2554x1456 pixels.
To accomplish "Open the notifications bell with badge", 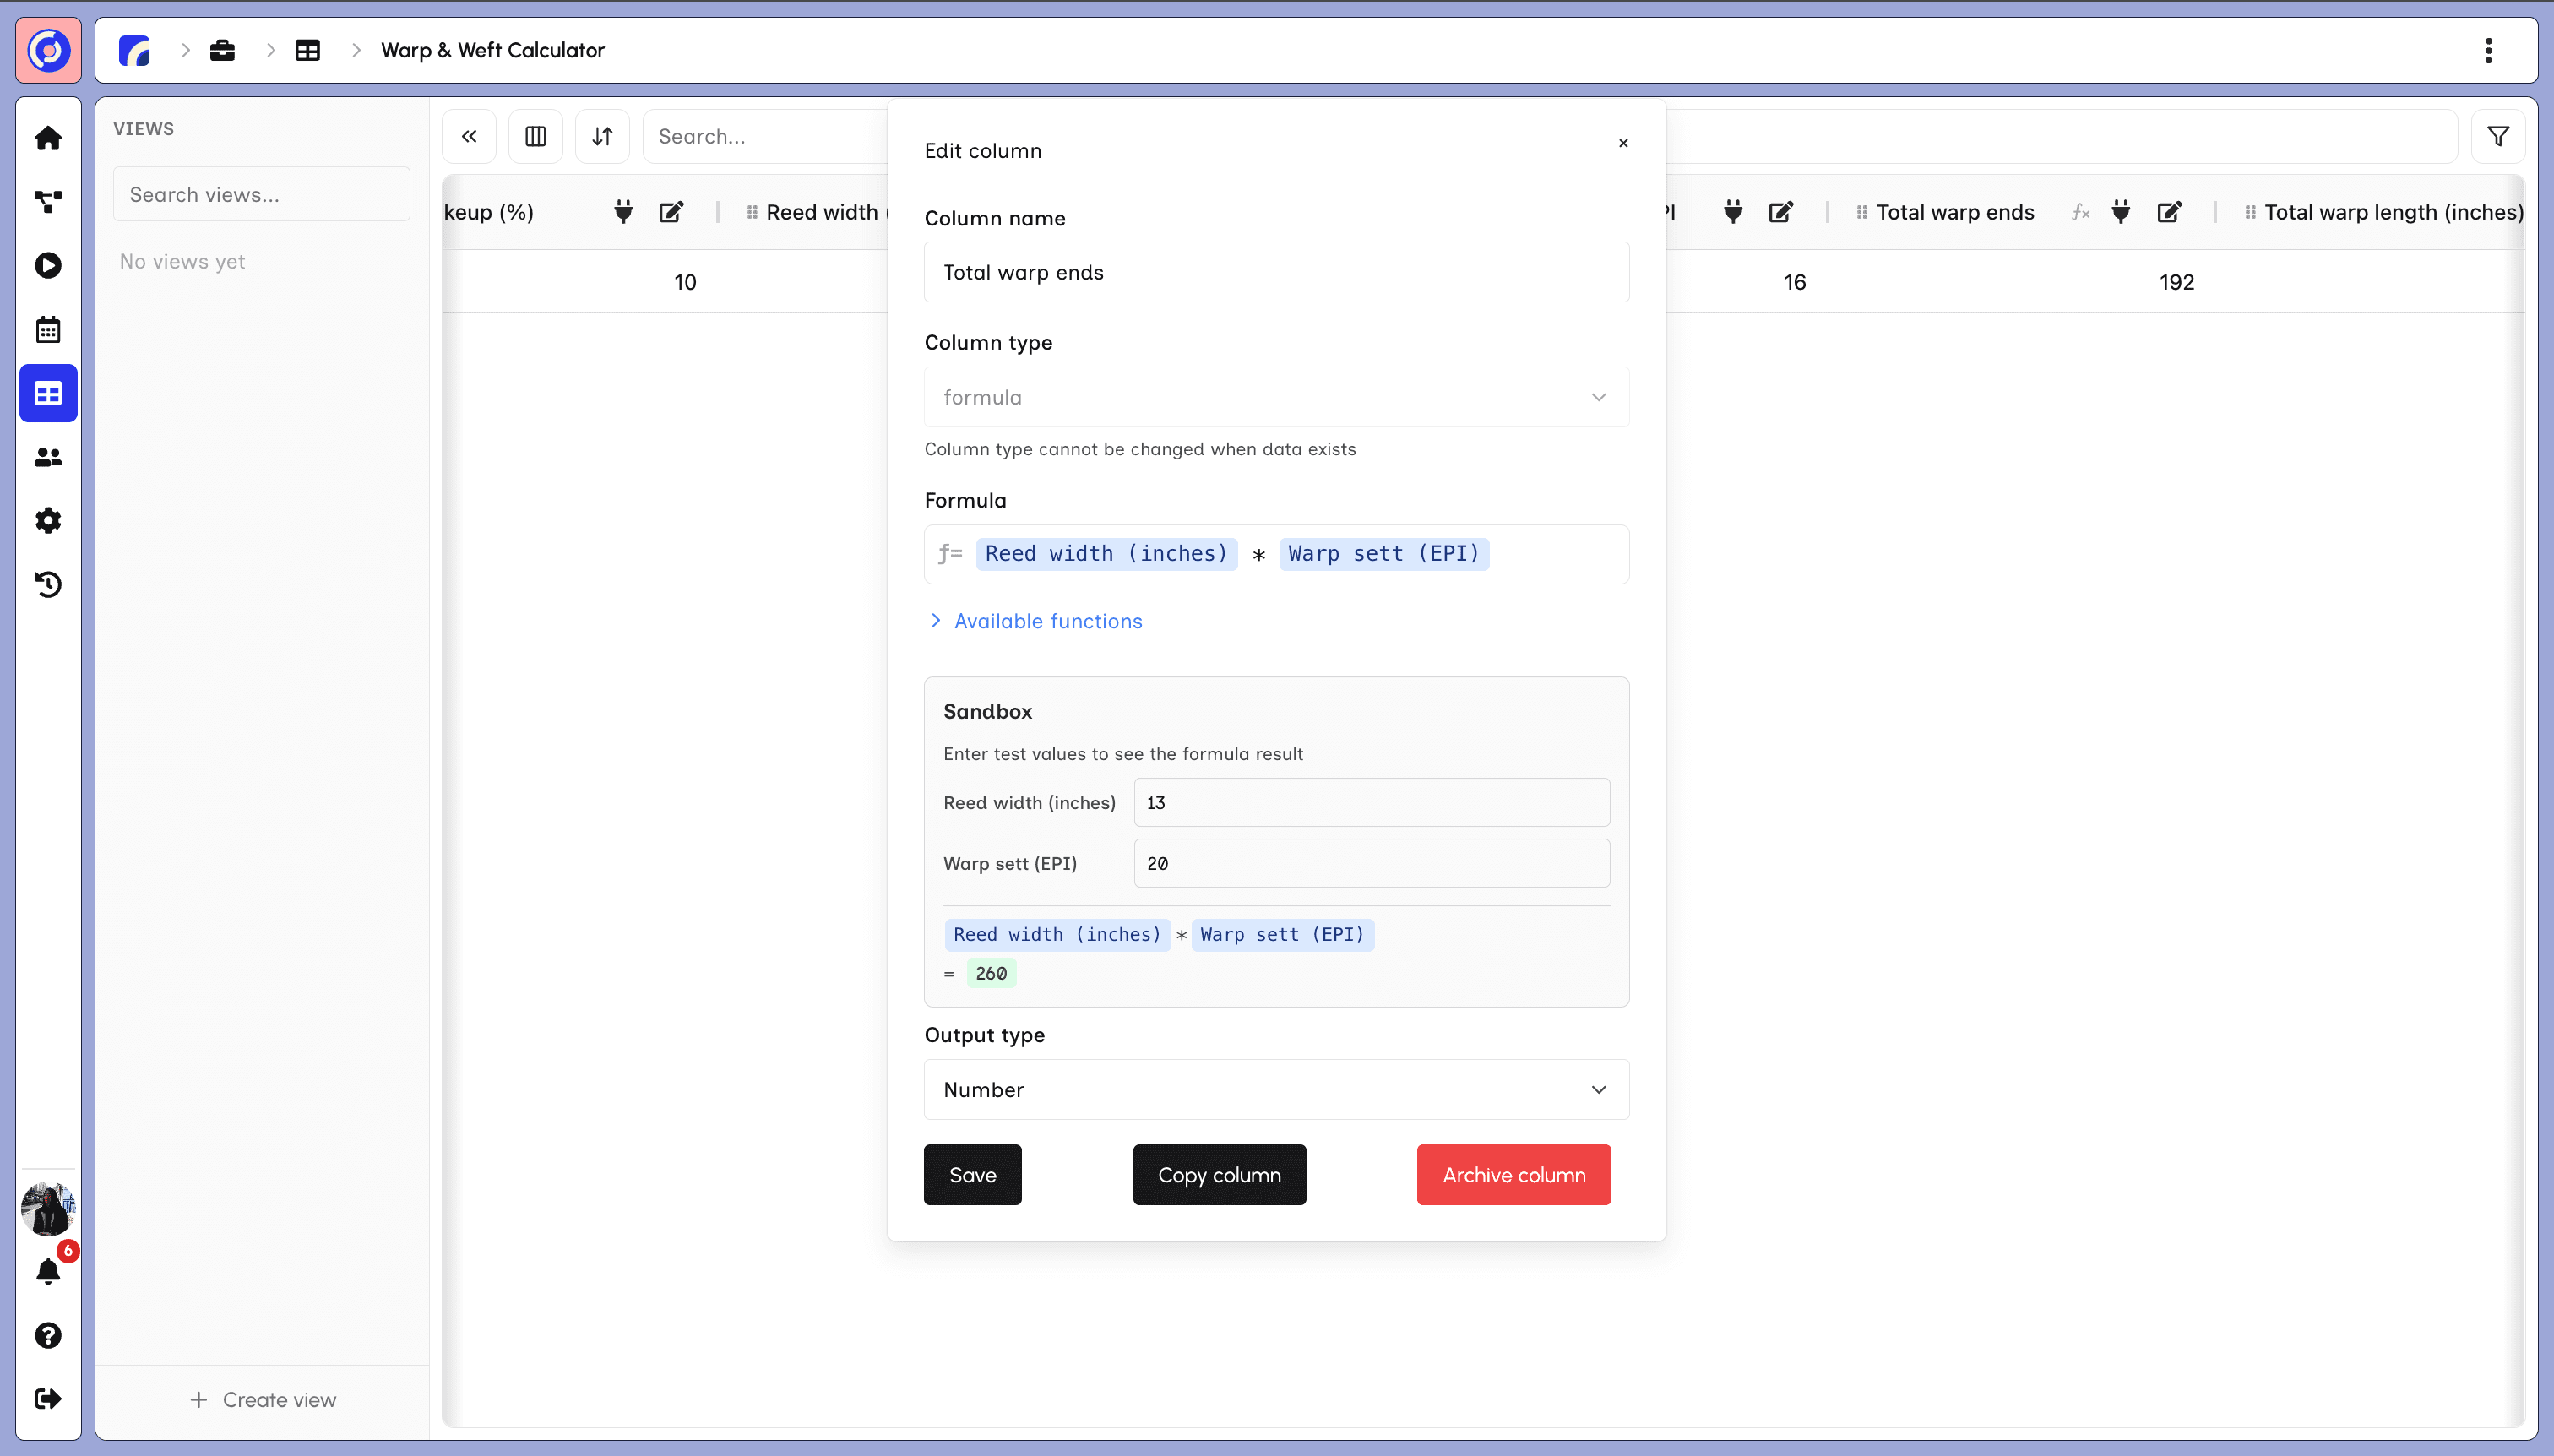I will (48, 1271).
